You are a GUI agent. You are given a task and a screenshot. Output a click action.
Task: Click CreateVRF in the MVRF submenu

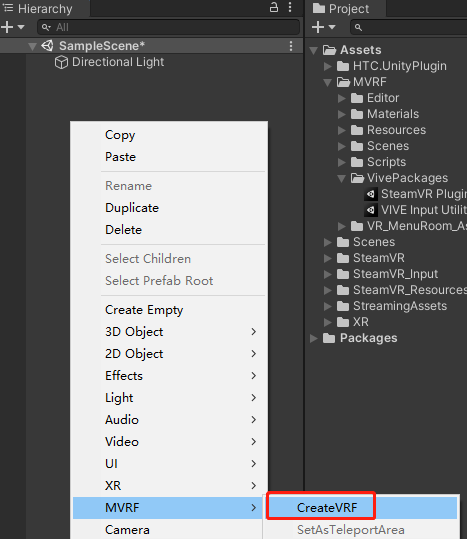[x=362, y=508]
